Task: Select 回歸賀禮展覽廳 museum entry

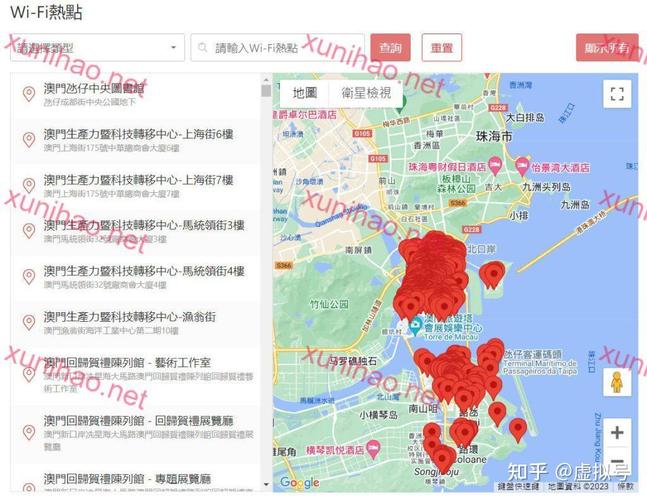Action: (x=136, y=433)
